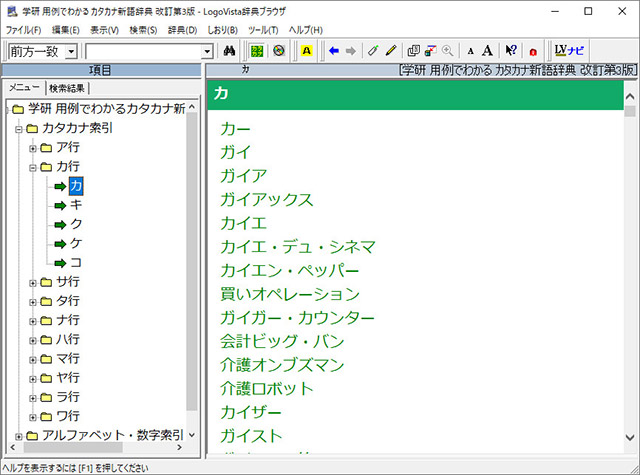Open the 辞典(D) menu
Viewport: 640px width, 475px height.
[x=182, y=30]
